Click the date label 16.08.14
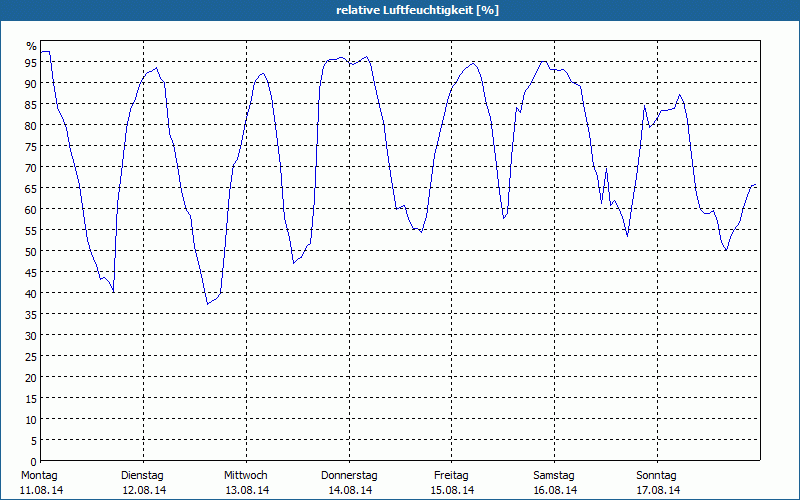The height and width of the screenshot is (500, 800). tap(555, 490)
